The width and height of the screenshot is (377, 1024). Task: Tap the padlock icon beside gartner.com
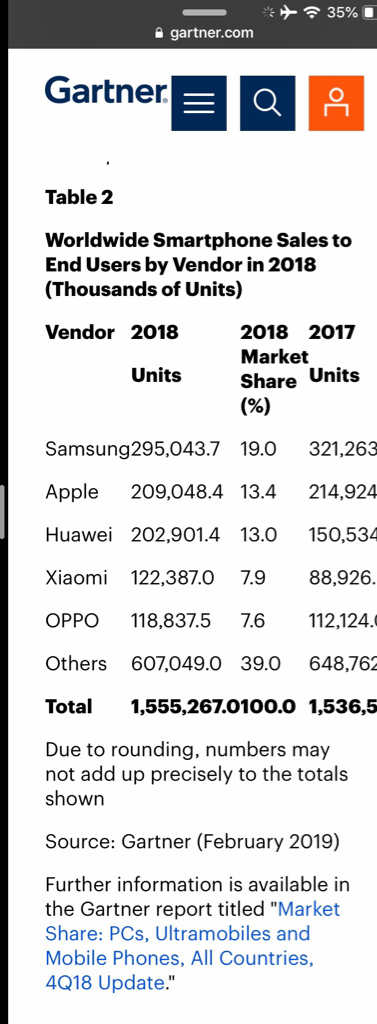(158, 33)
